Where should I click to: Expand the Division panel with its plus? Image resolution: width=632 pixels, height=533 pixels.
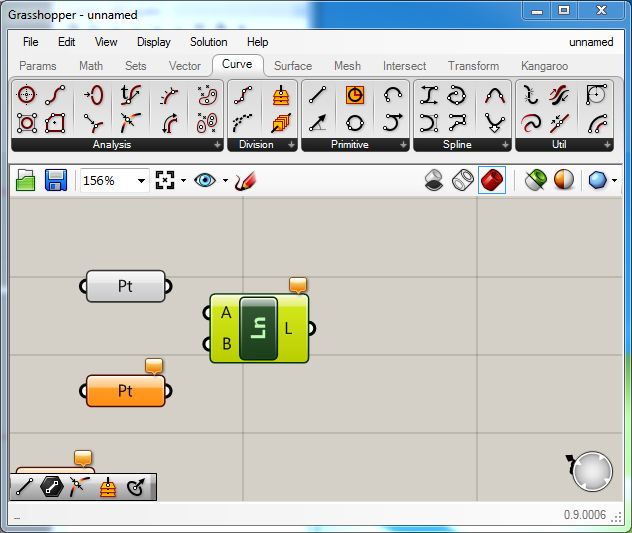click(x=291, y=144)
